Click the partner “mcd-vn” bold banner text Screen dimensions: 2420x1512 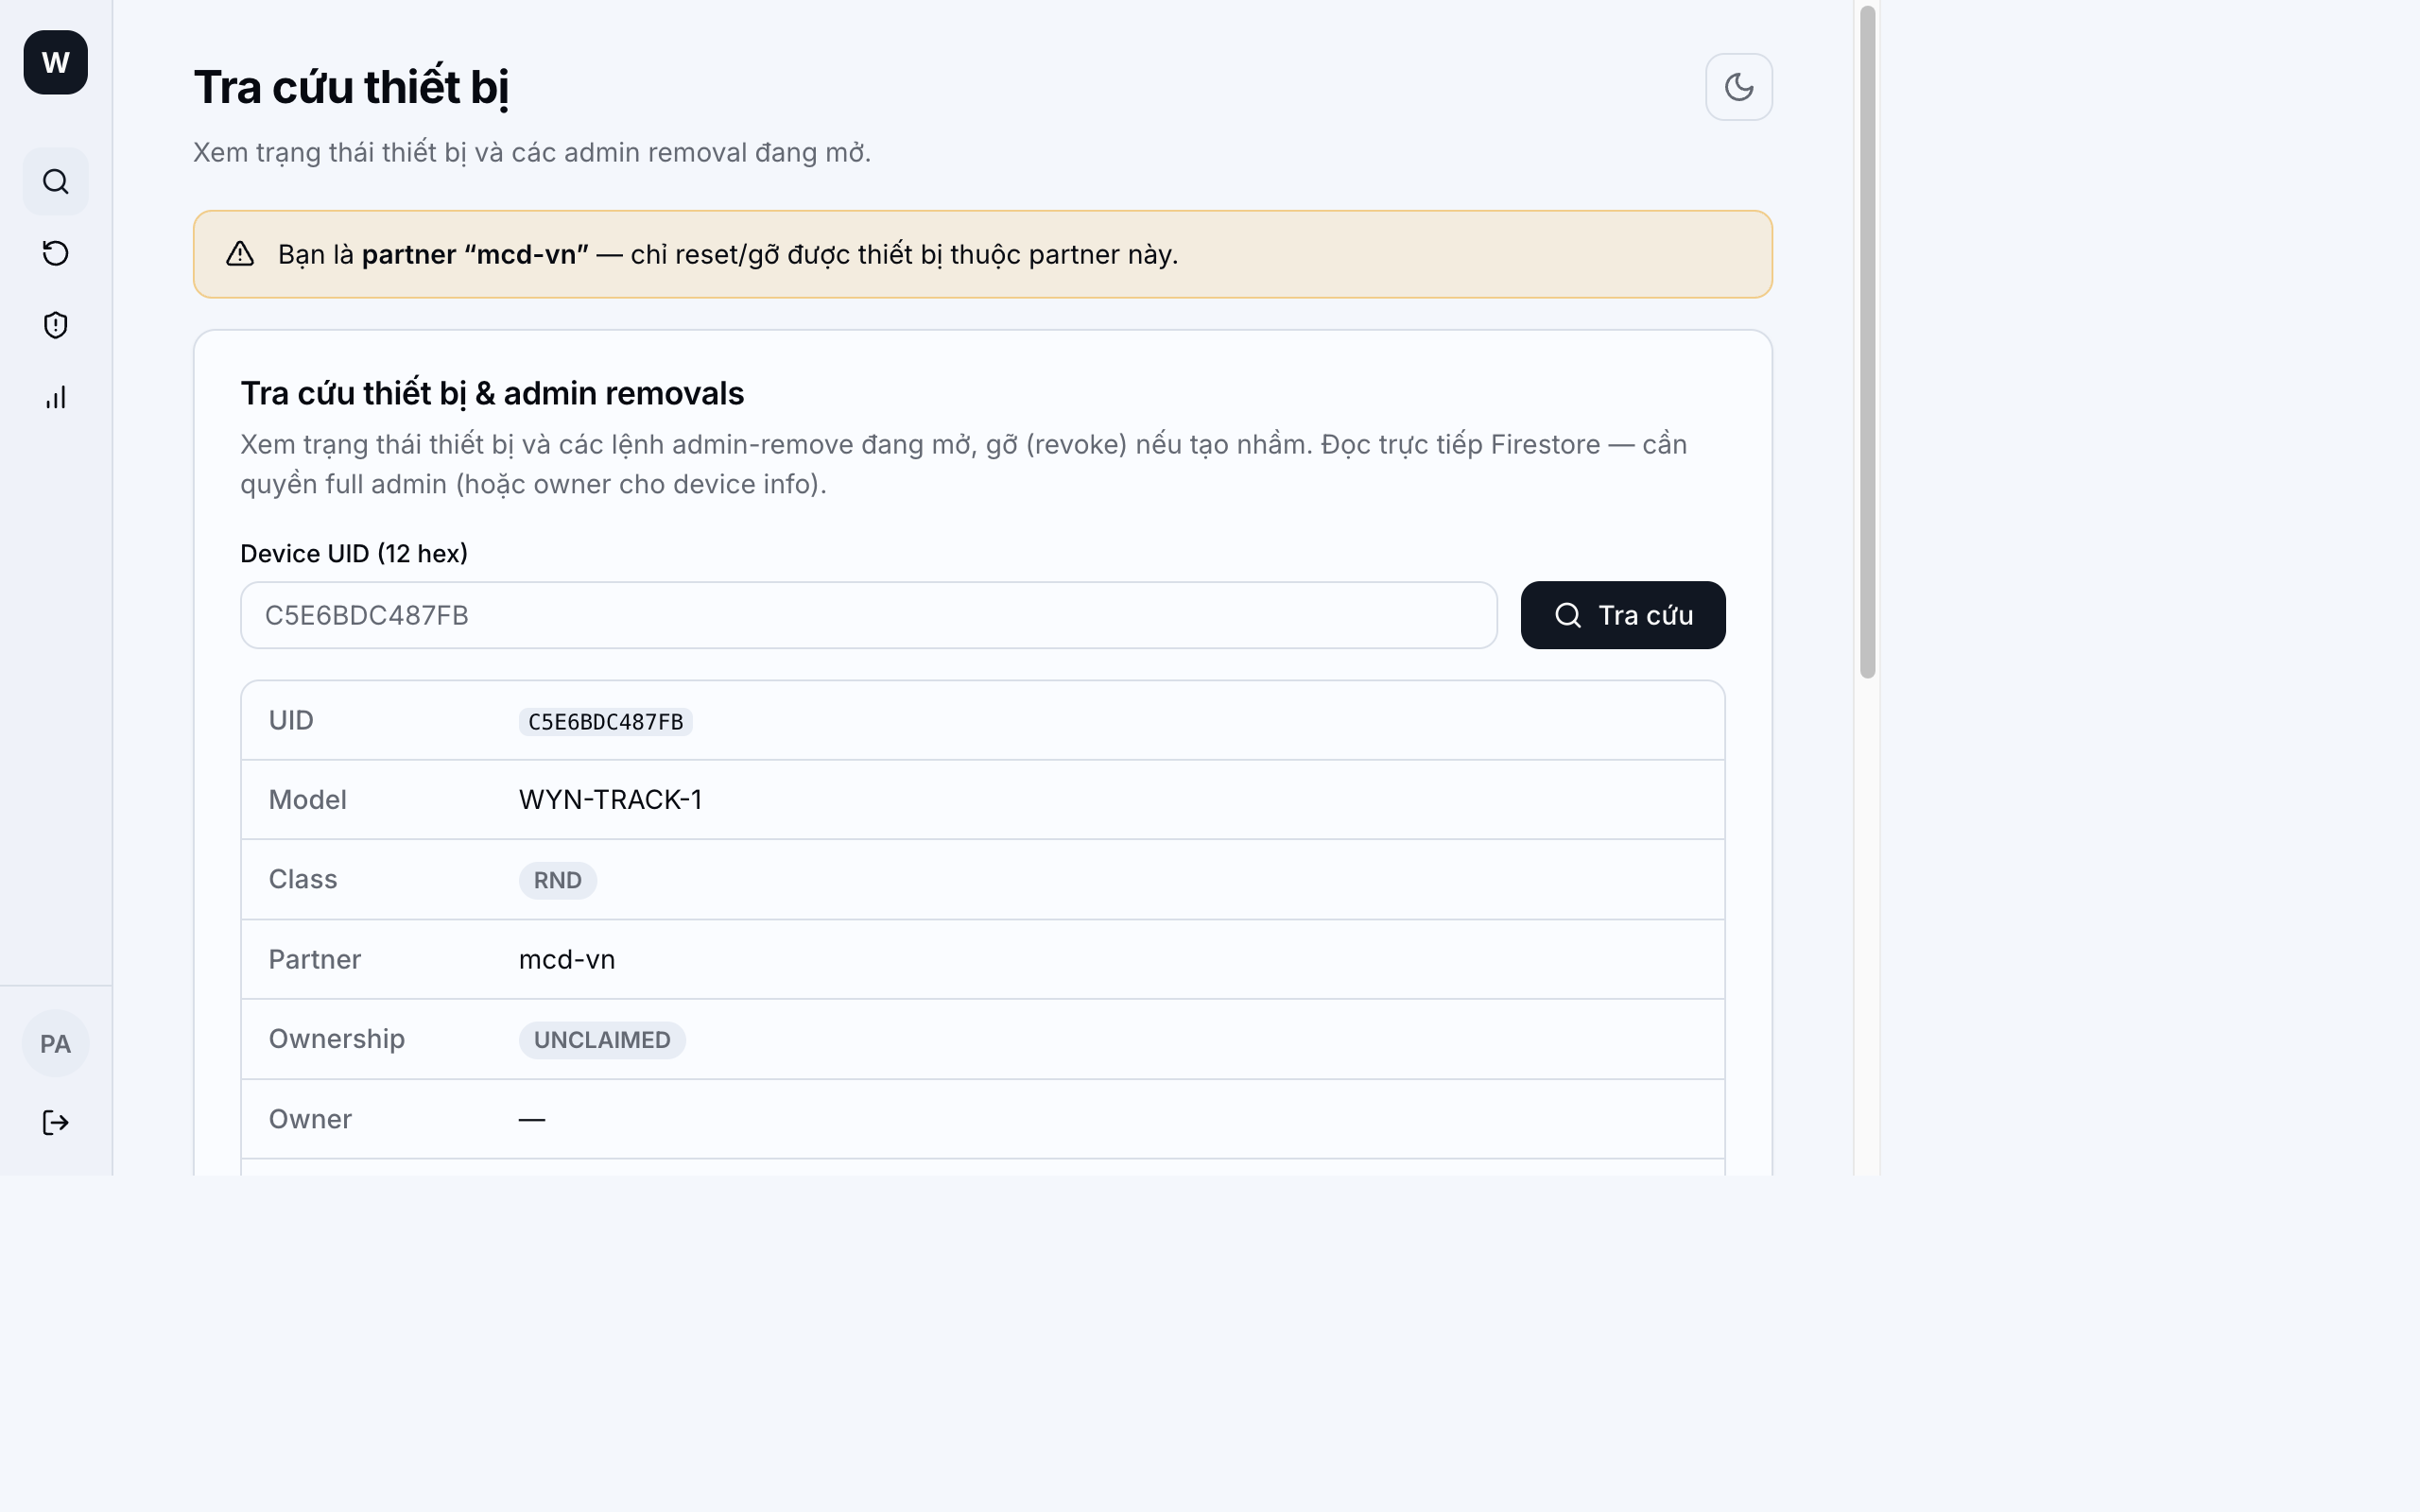[475, 254]
